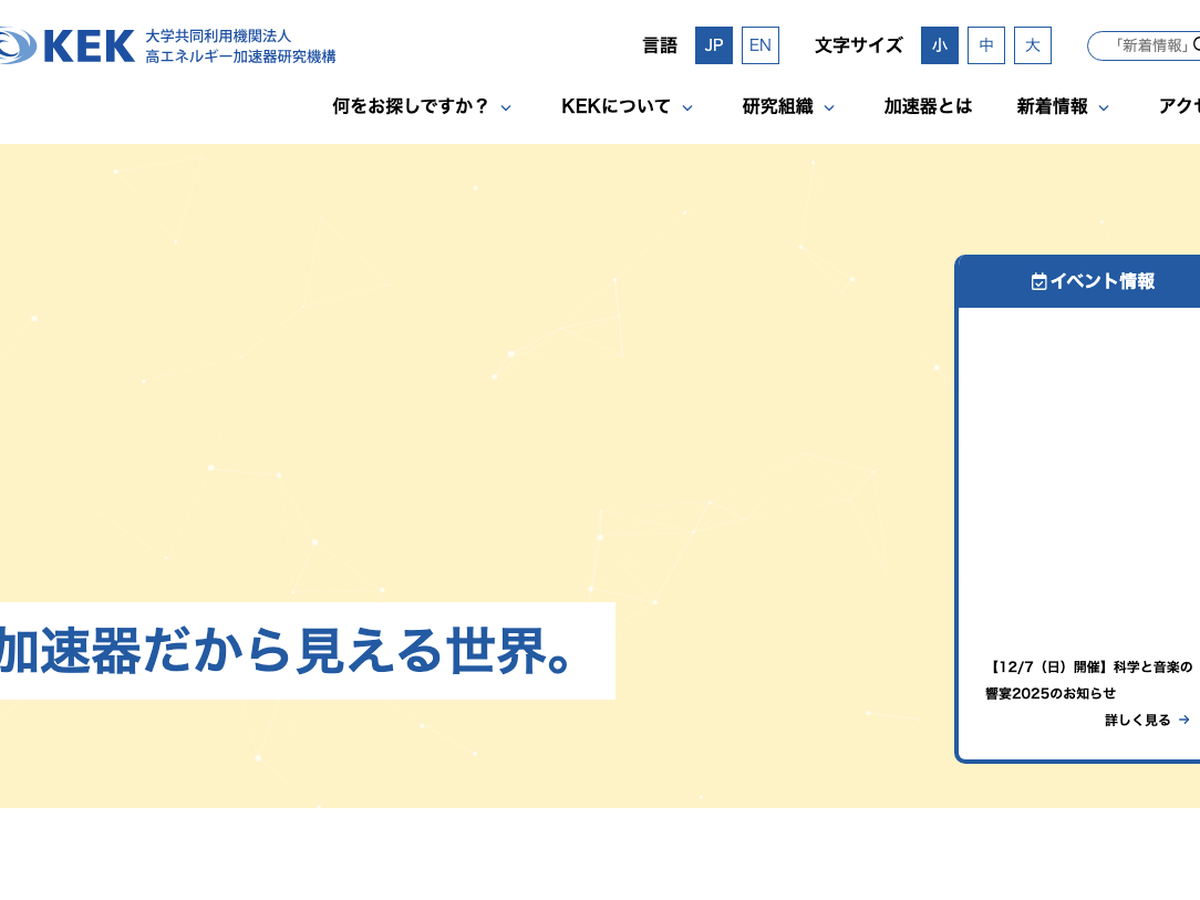Set font size to 小
The height and width of the screenshot is (900, 1200).
(939, 46)
